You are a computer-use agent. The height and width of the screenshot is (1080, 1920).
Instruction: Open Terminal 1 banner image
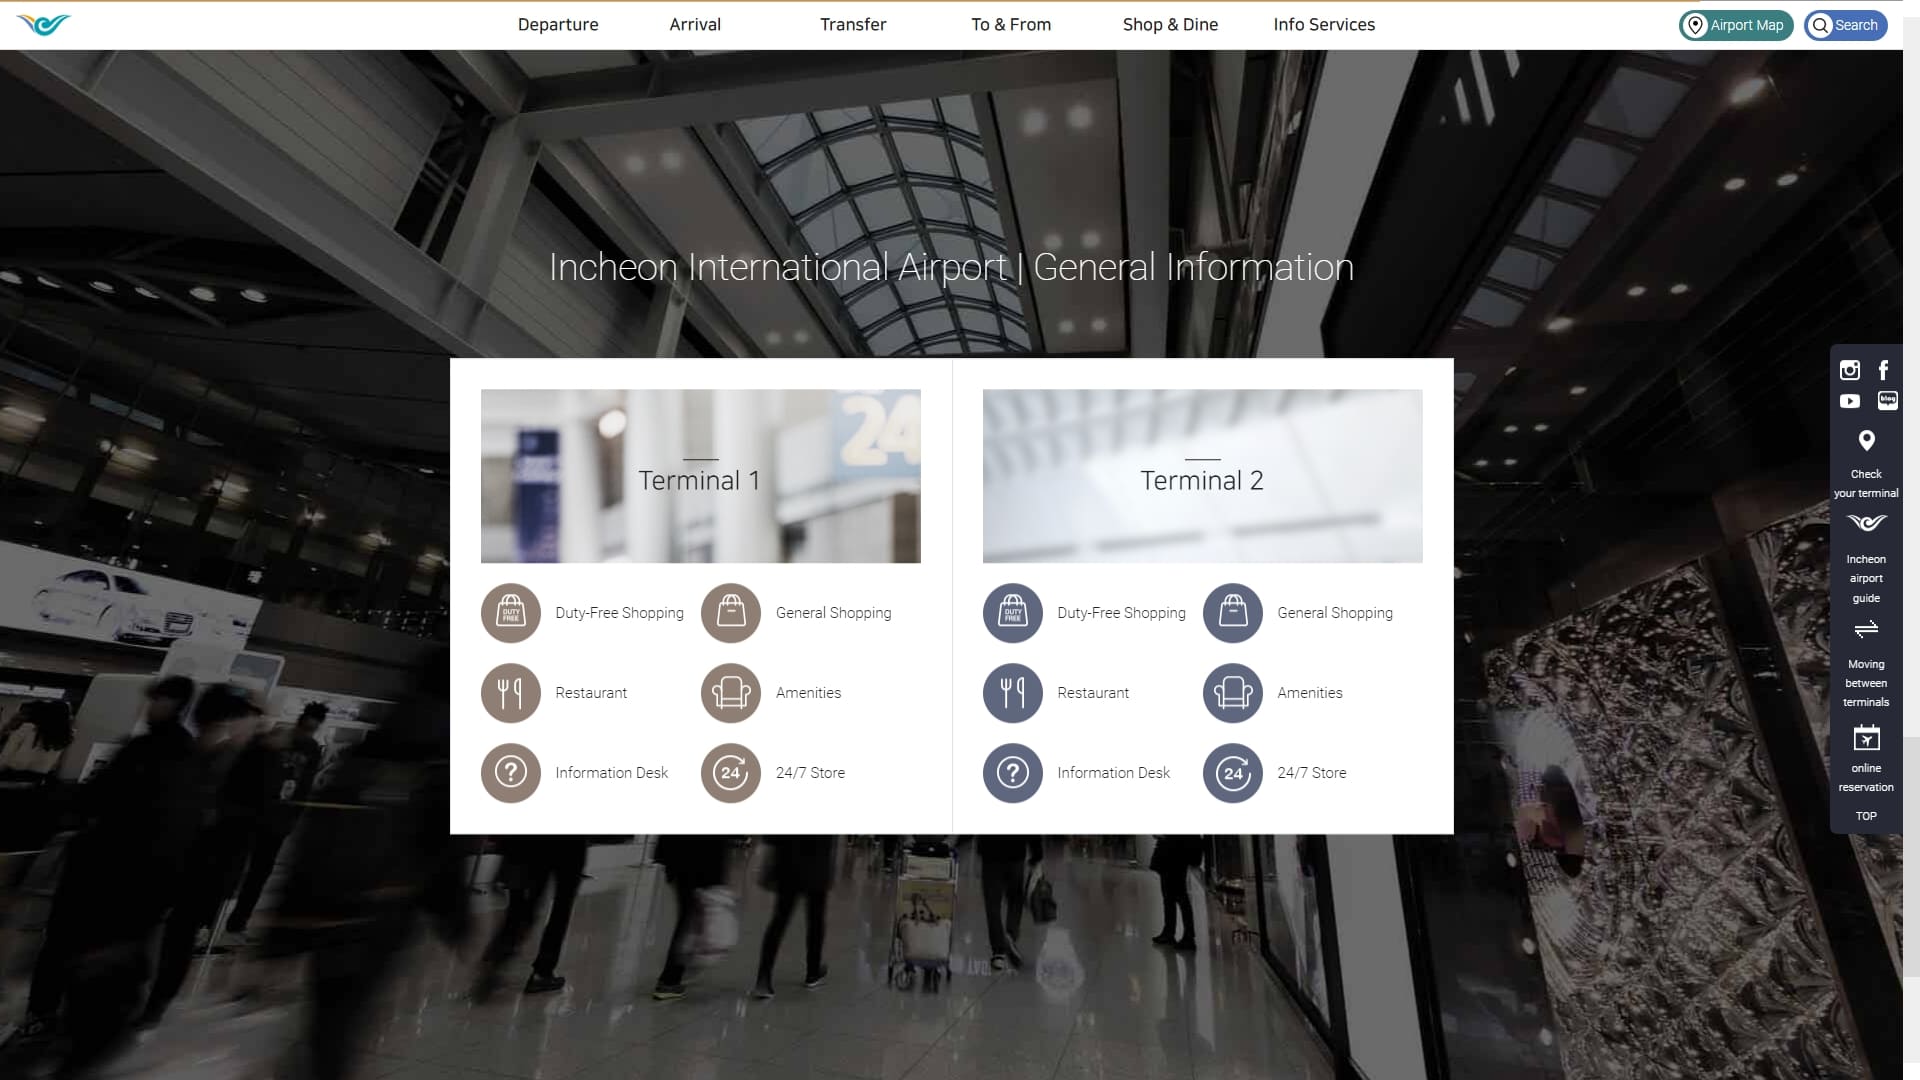(701, 476)
